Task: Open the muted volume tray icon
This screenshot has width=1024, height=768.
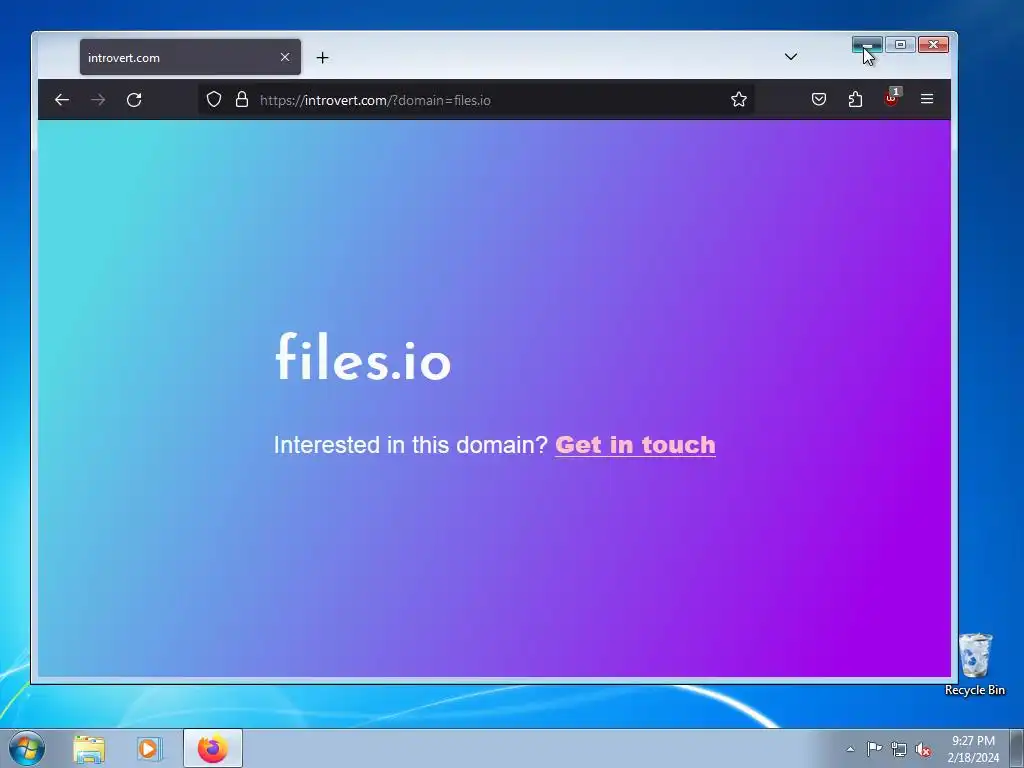Action: pos(923,749)
